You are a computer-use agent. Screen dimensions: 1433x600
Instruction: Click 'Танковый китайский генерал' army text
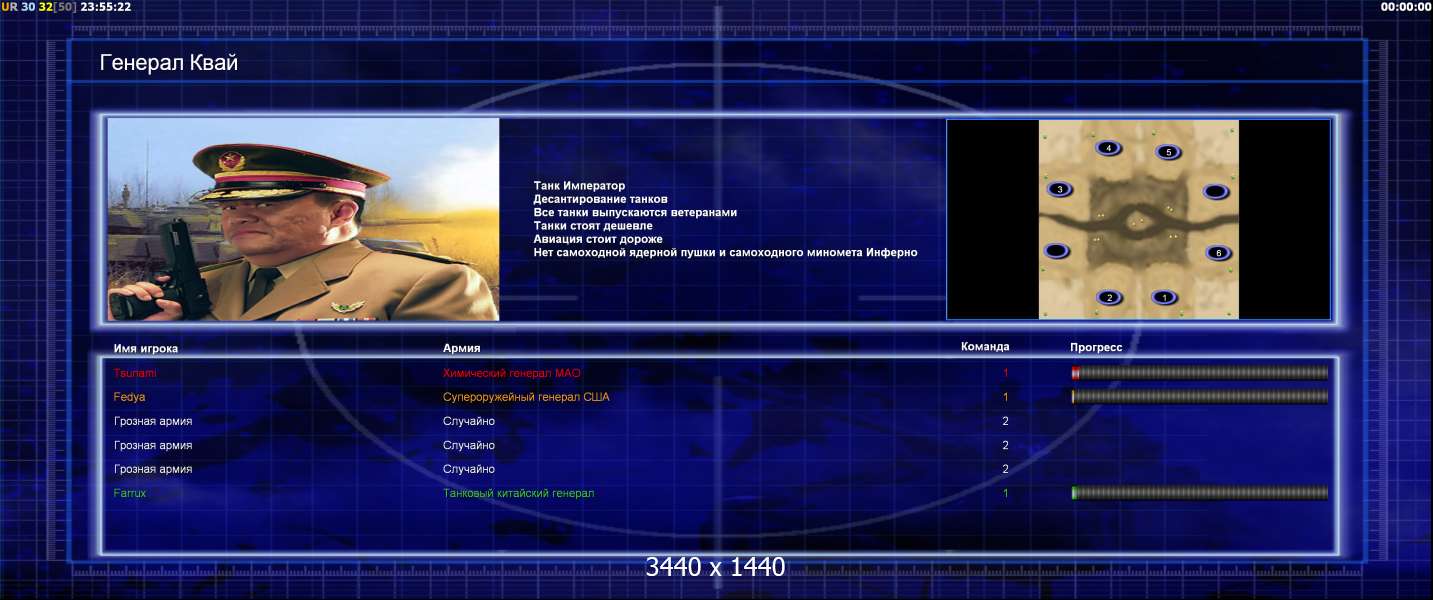519,493
